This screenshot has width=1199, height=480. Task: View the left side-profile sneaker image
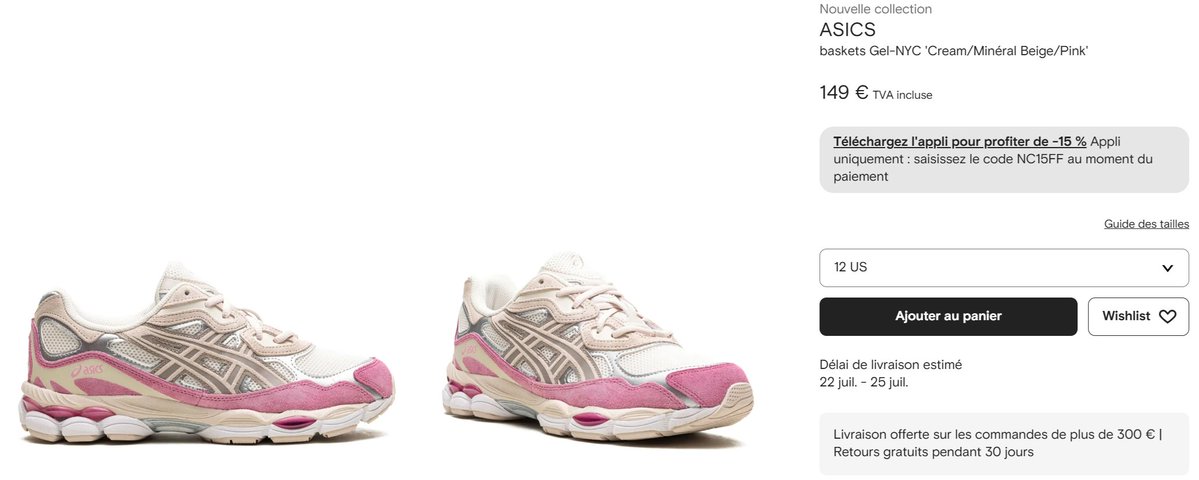206,353
